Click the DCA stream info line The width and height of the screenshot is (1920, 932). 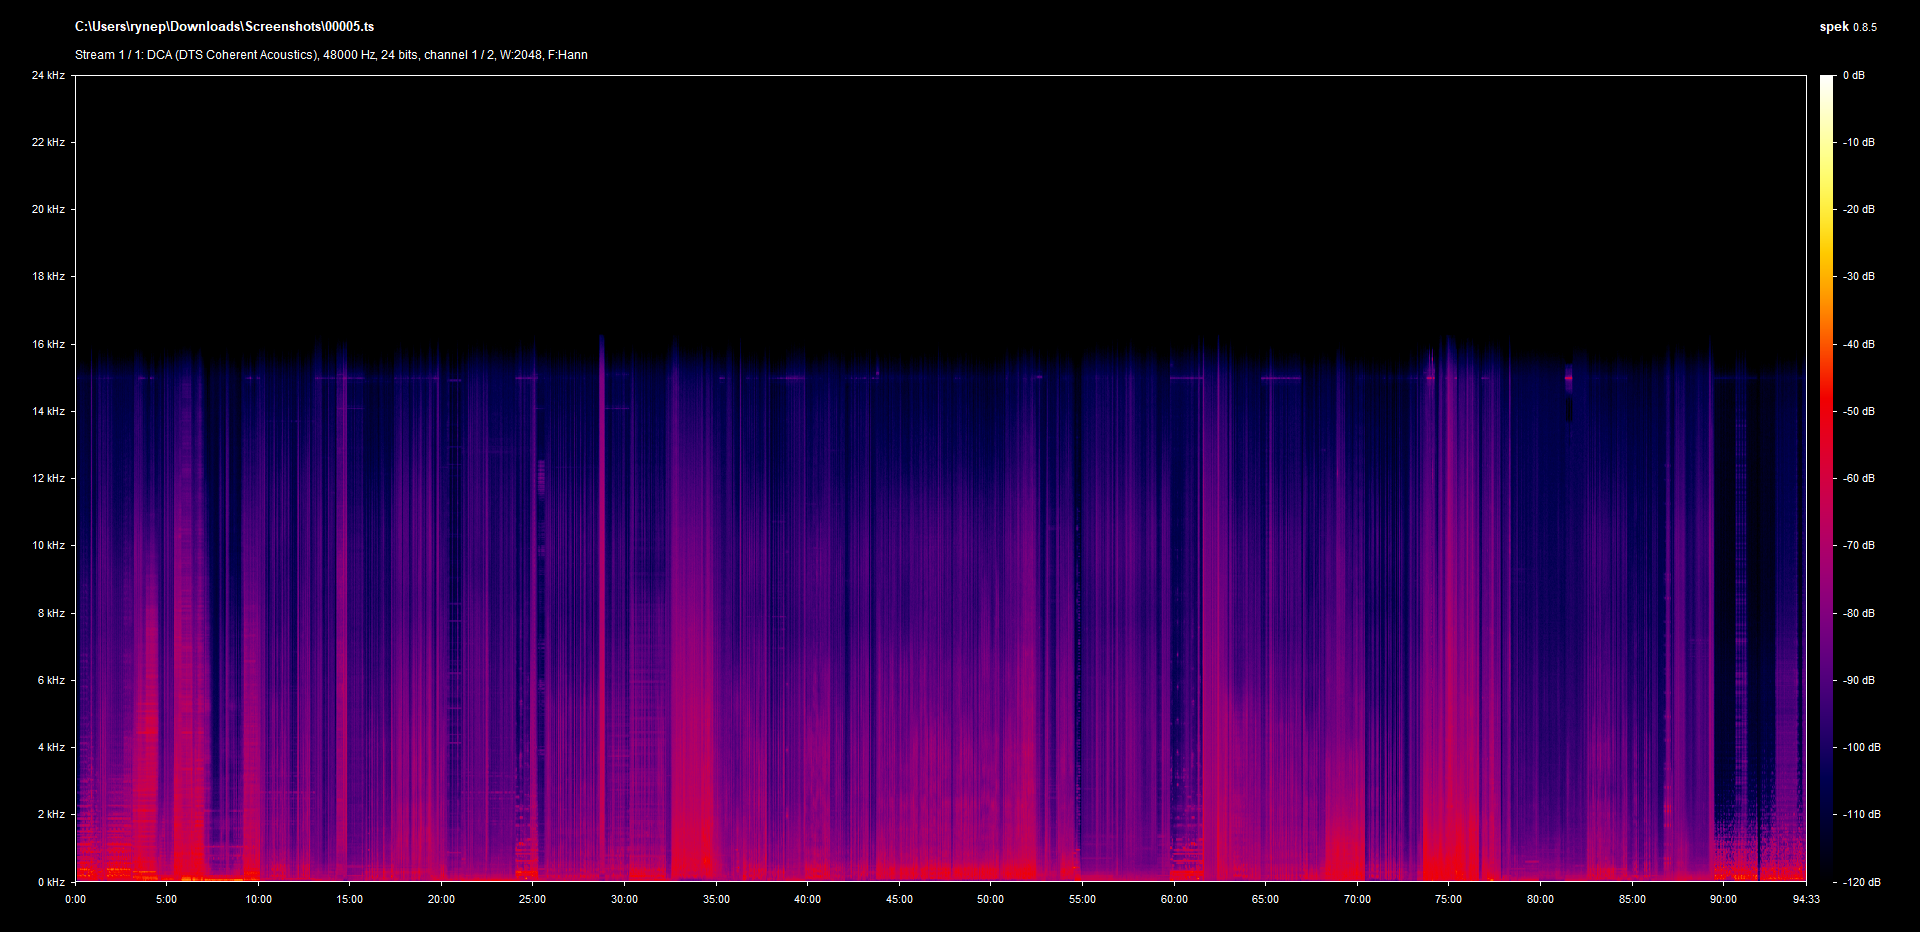click(x=331, y=55)
